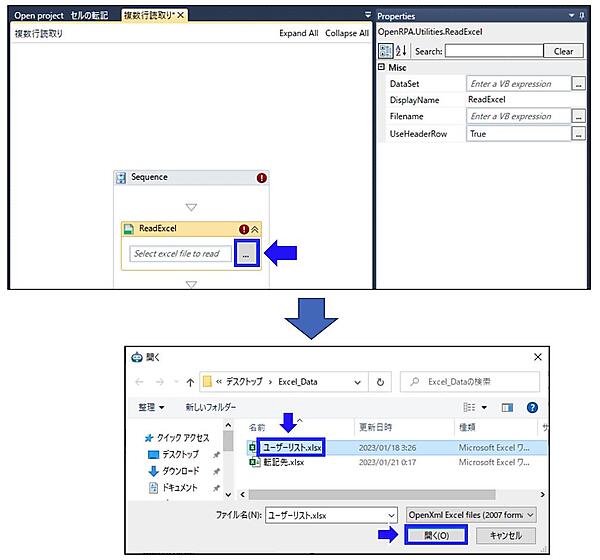Sort files by 種類 column

click(x=467, y=427)
